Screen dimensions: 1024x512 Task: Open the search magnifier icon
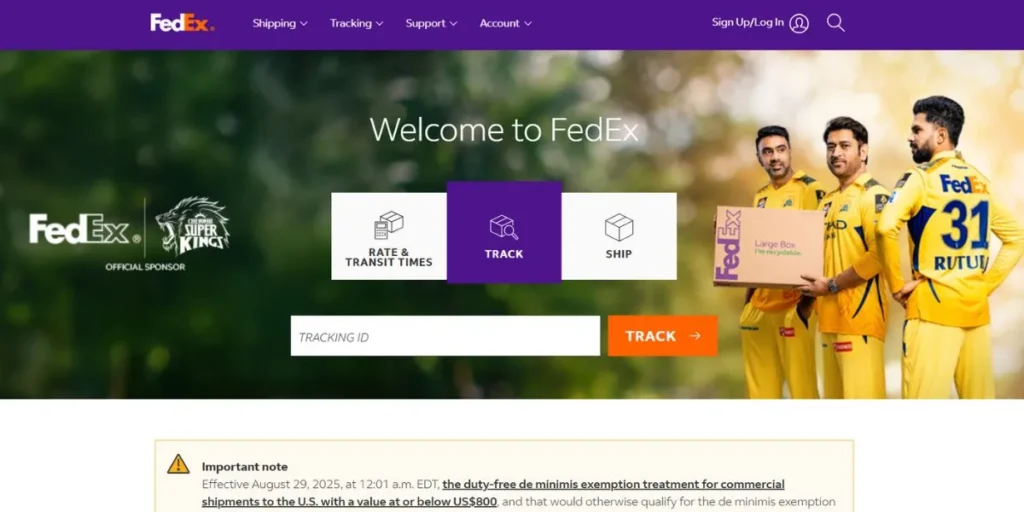tap(835, 23)
